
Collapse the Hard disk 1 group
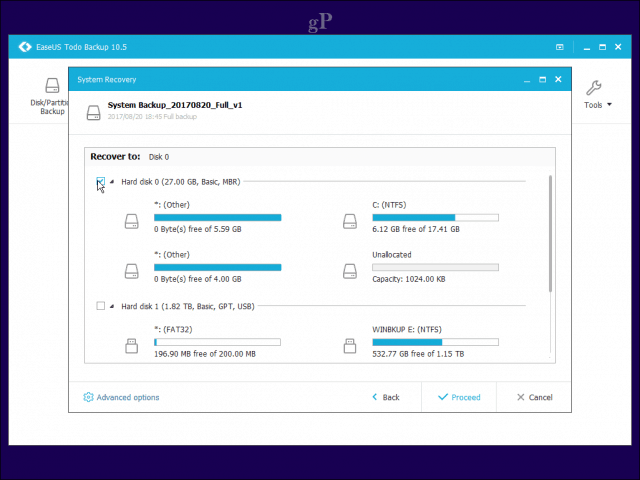point(112,306)
